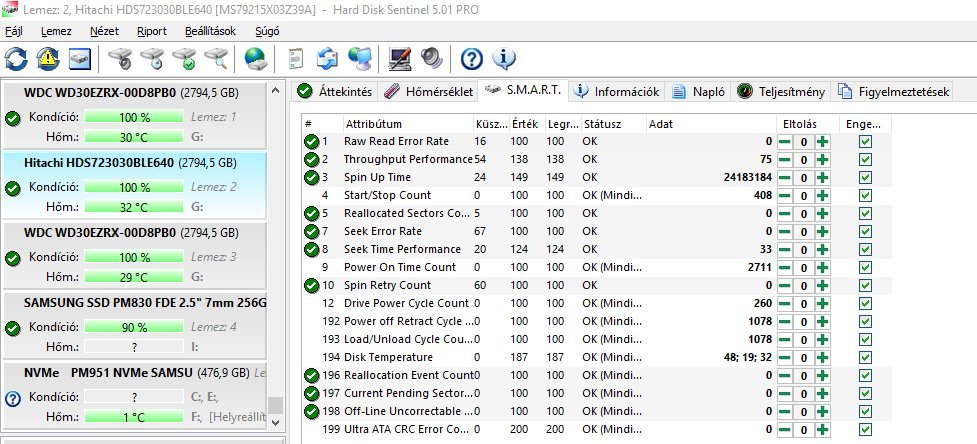This screenshot has height=444, width=977.
Task: Click the question mark status icon of NVMe disk
Action: pos(12,398)
